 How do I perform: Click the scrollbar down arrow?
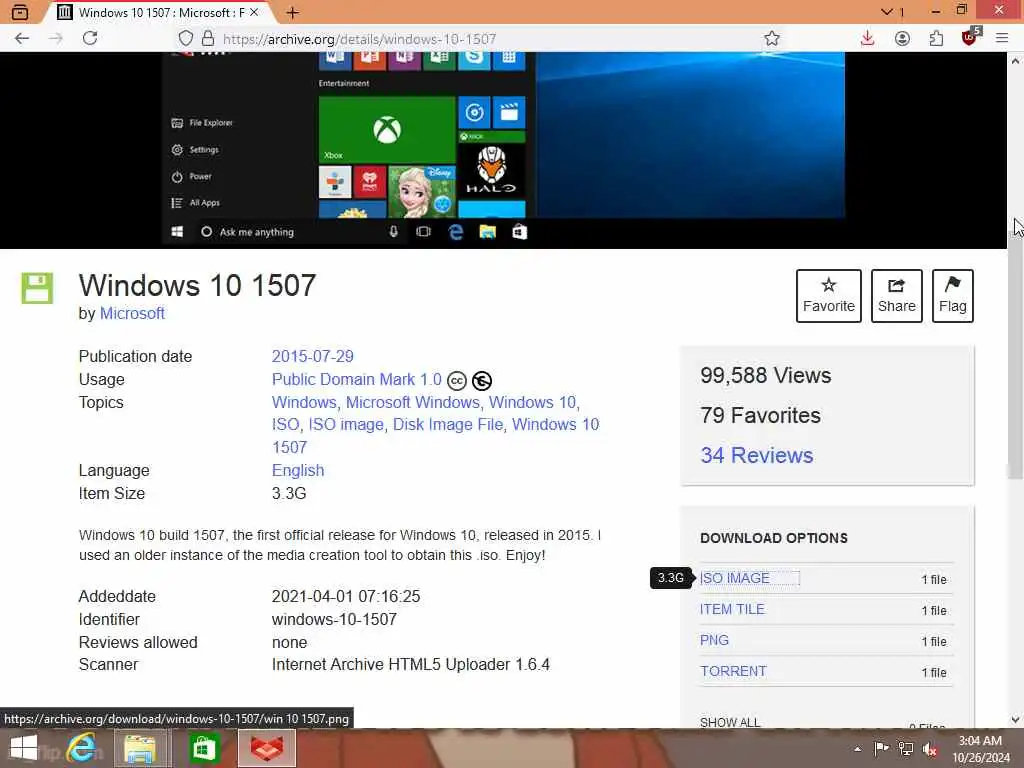[1015, 720]
